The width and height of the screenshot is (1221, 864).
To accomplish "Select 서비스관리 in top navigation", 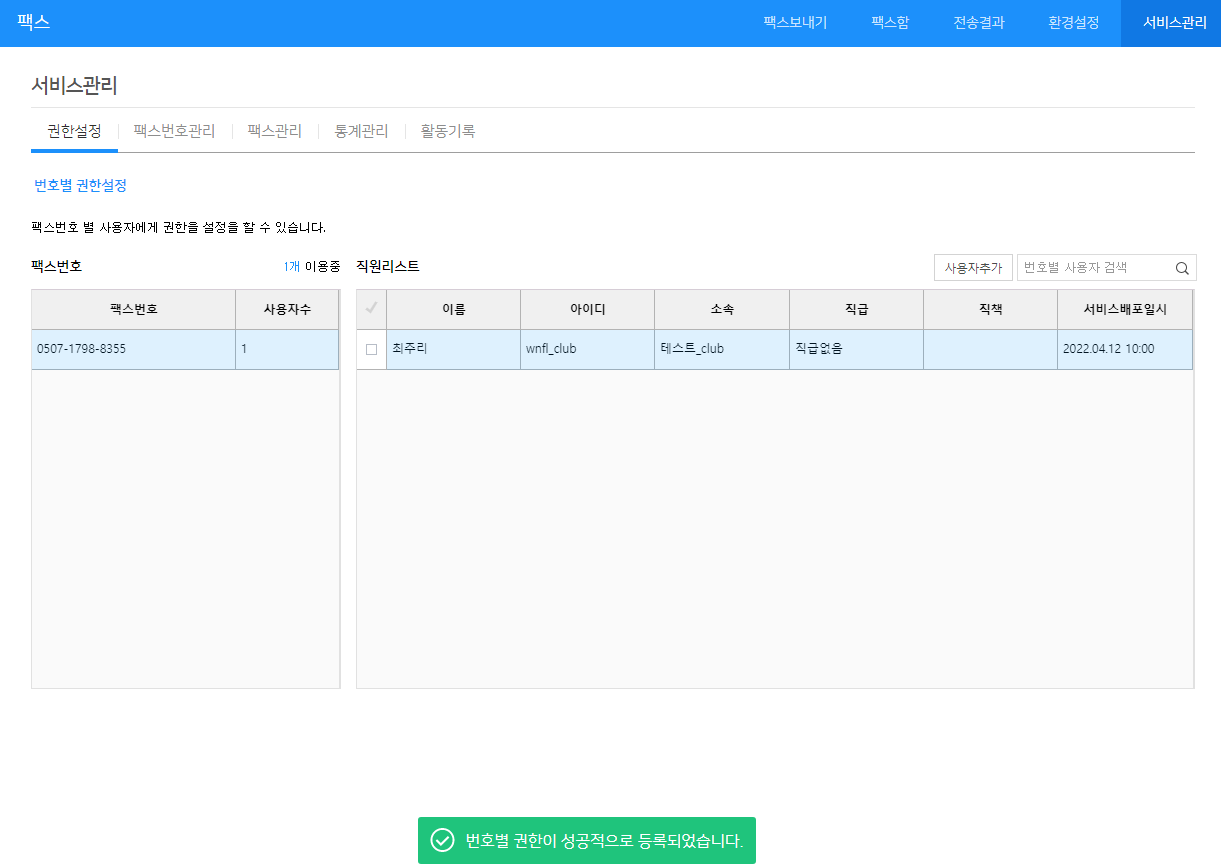I will 1174,23.
